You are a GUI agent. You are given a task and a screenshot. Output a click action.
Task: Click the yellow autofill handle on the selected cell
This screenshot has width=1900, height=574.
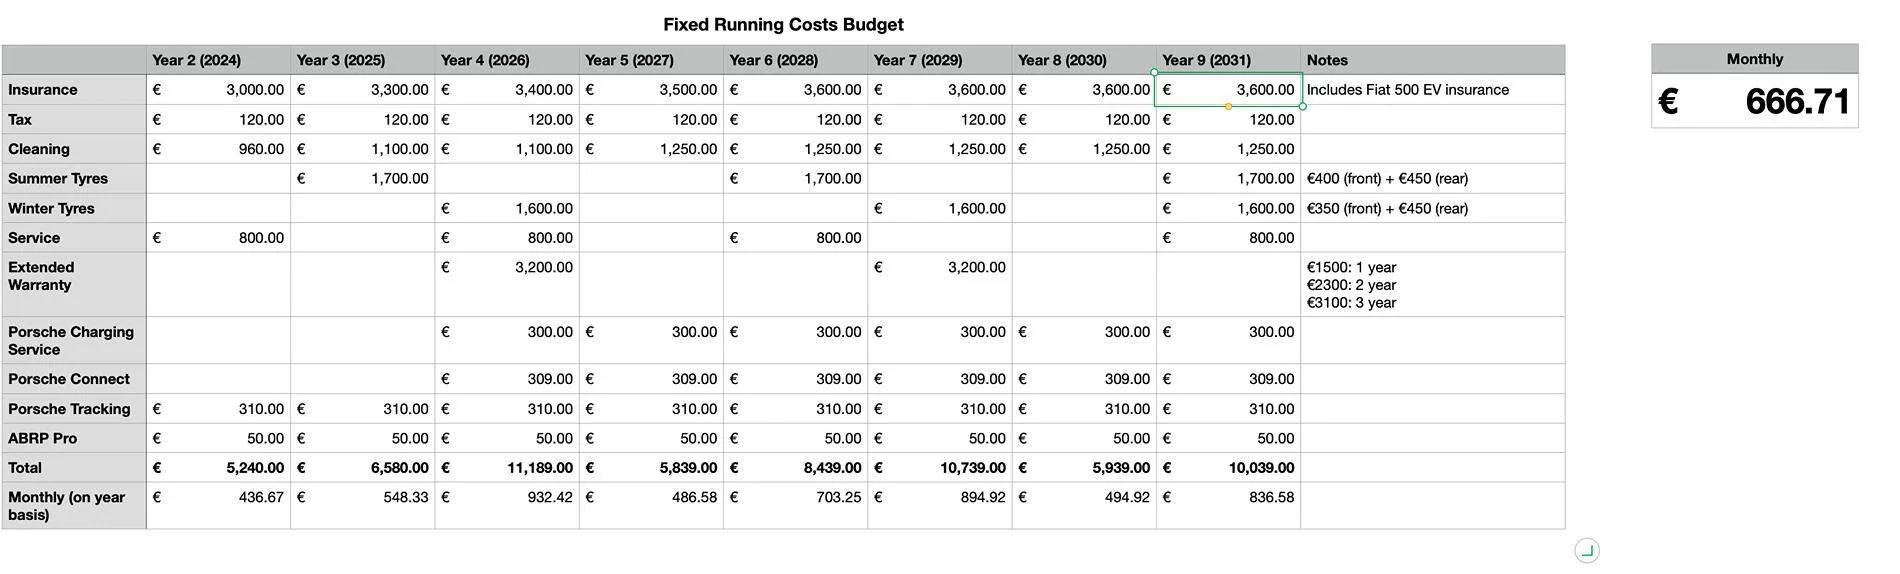(1228, 106)
